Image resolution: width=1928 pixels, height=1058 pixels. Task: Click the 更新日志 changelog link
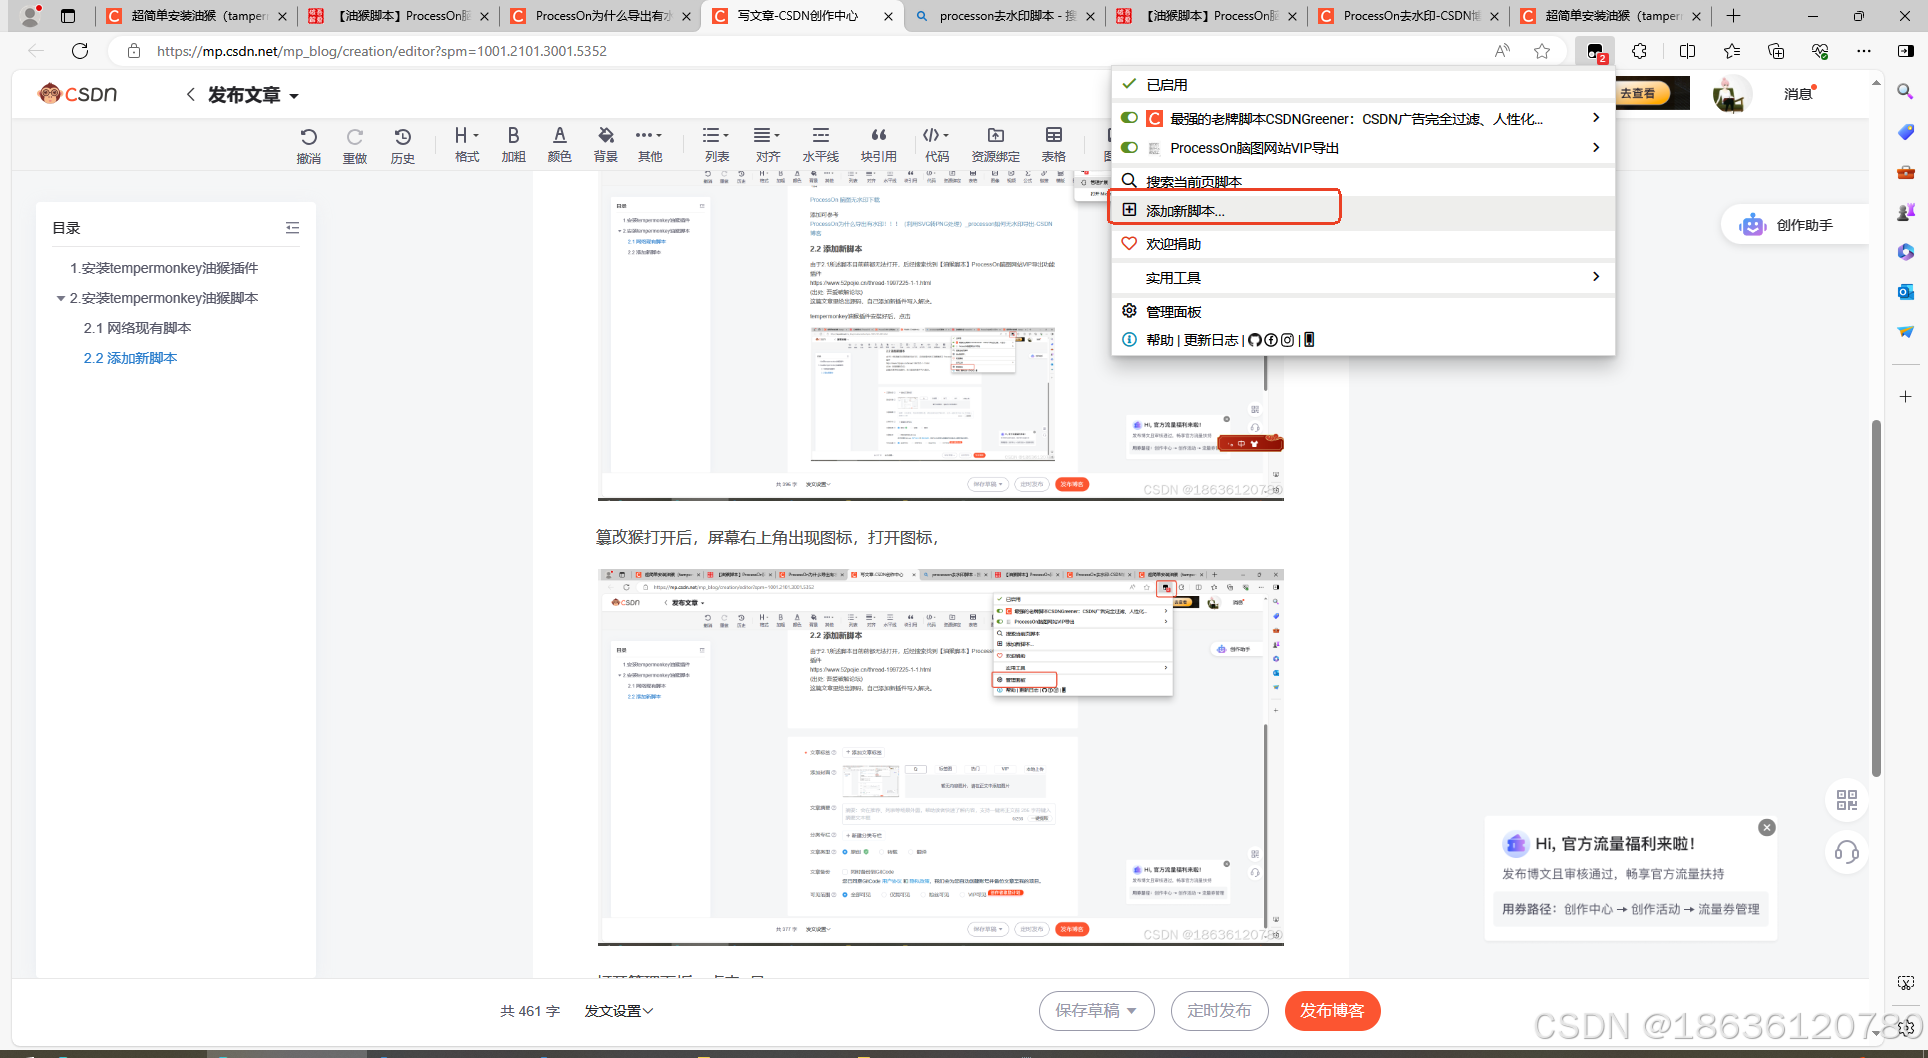pyautogui.click(x=1211, y=340)
